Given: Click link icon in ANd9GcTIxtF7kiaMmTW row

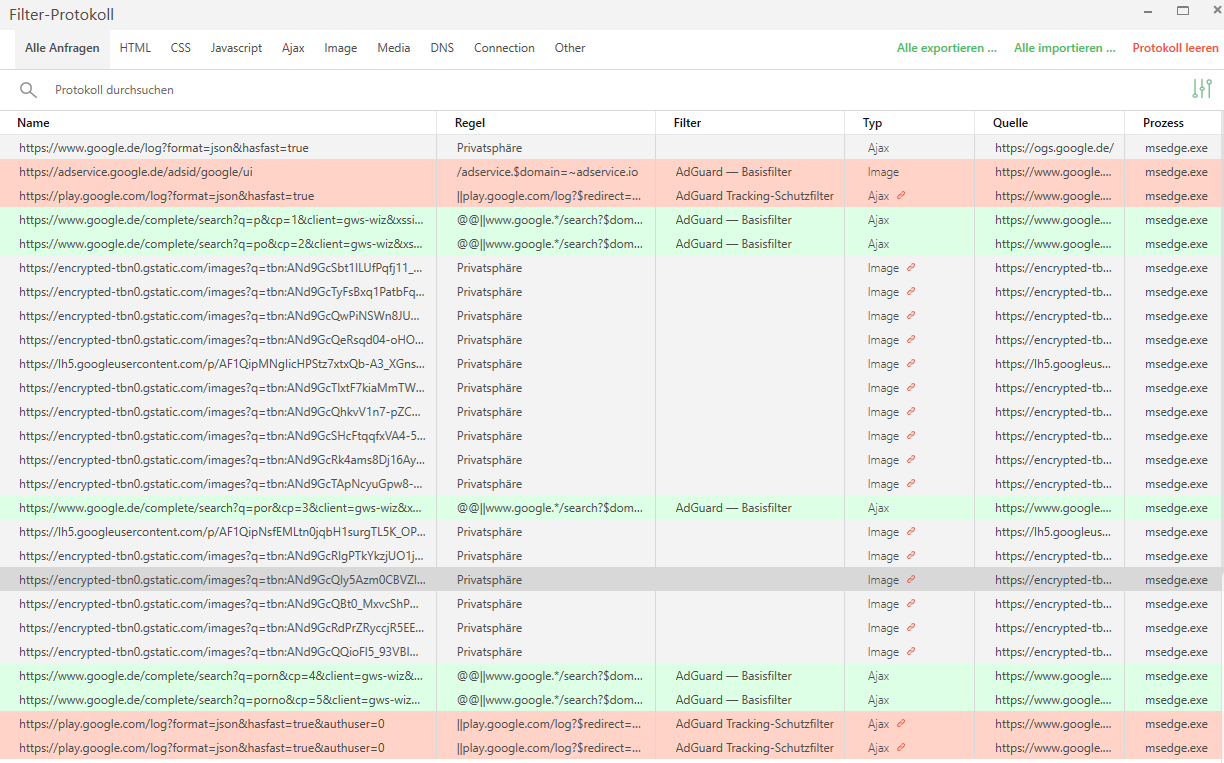Looking at the screenshot, I should coord(911,388).
